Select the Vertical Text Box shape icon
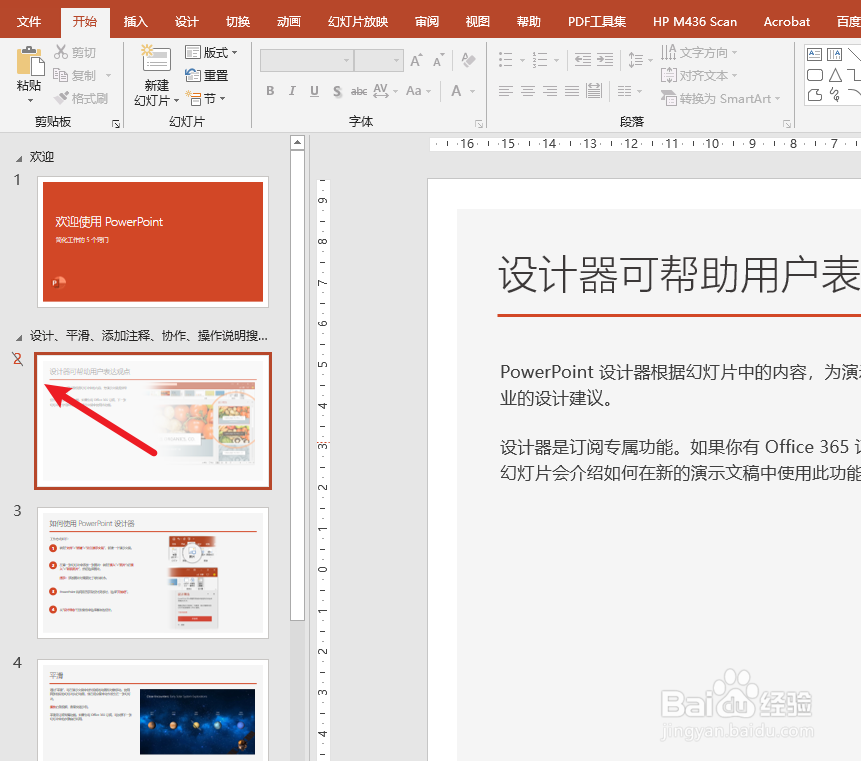Screen dimensions: 861x761 click(x=835, y=54)
